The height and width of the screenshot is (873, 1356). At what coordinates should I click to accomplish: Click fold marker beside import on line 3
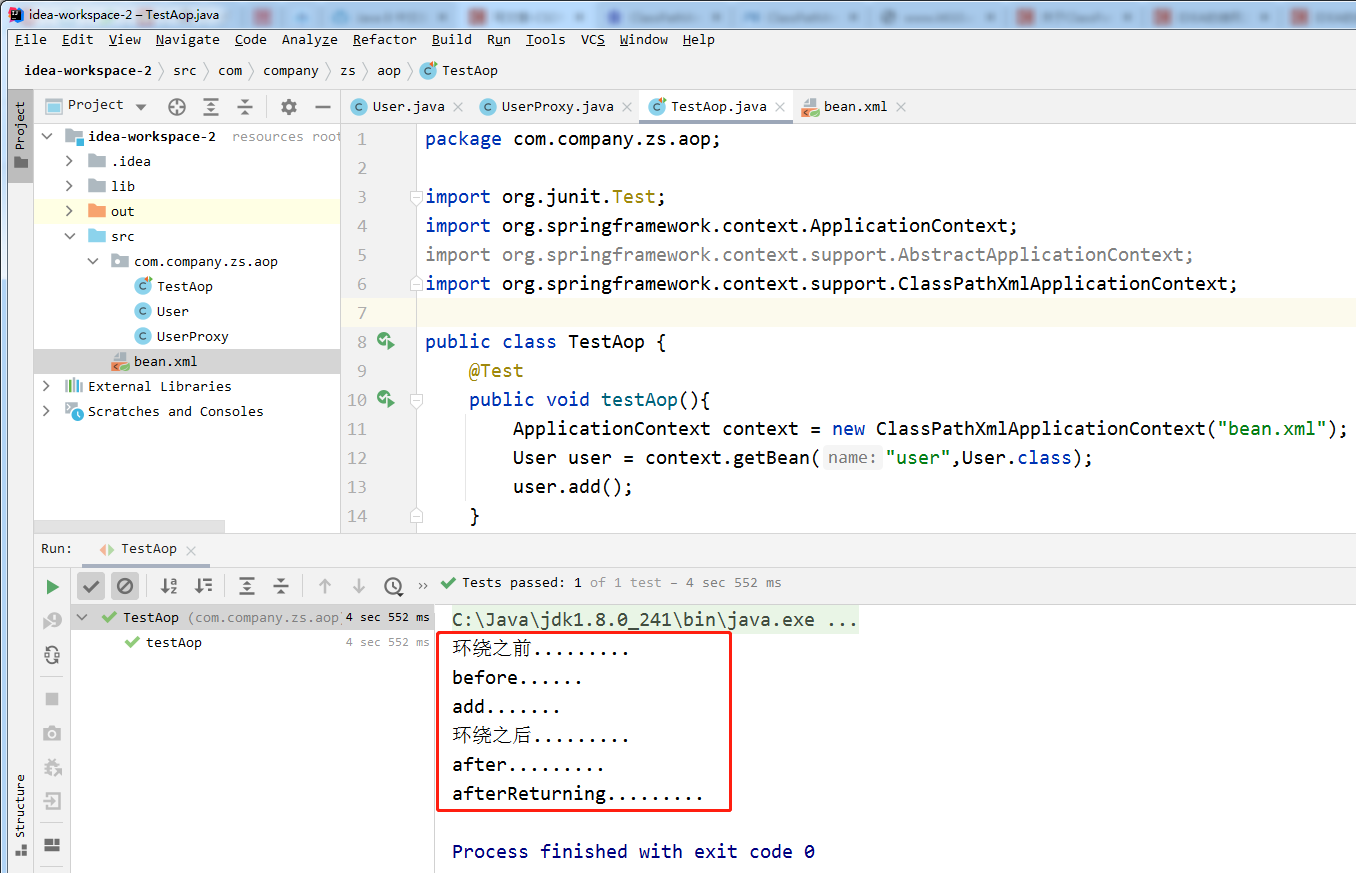[416, 198]
